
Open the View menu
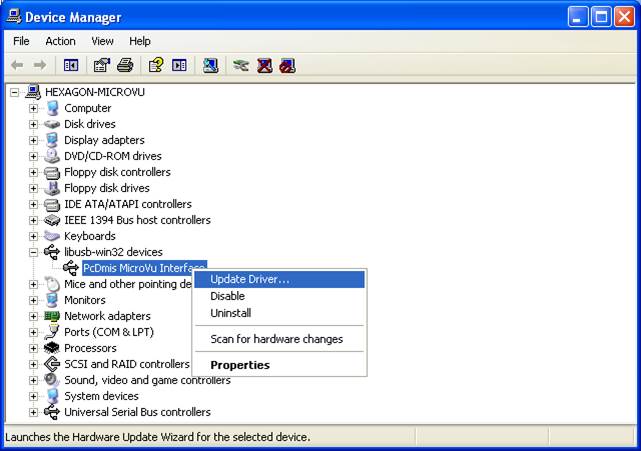click(102, 41)
